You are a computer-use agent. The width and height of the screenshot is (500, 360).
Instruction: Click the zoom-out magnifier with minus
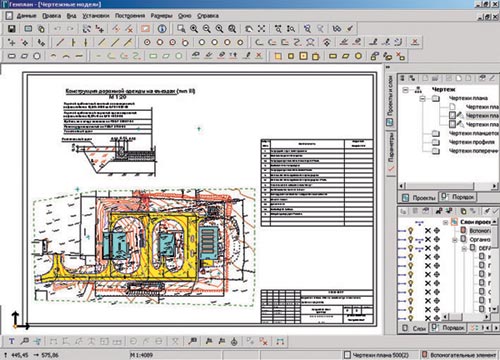(207, 29)
